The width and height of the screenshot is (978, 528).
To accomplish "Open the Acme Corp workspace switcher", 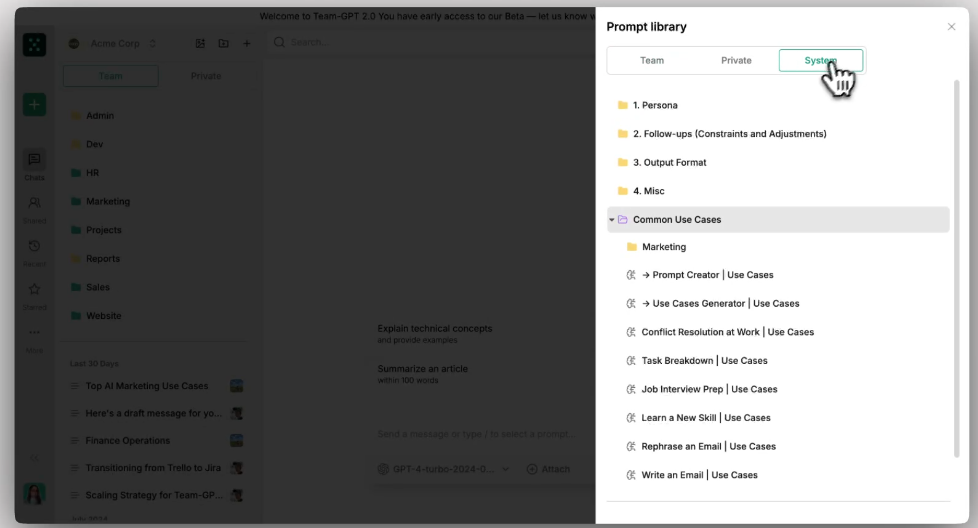I will tap(113, 44).
